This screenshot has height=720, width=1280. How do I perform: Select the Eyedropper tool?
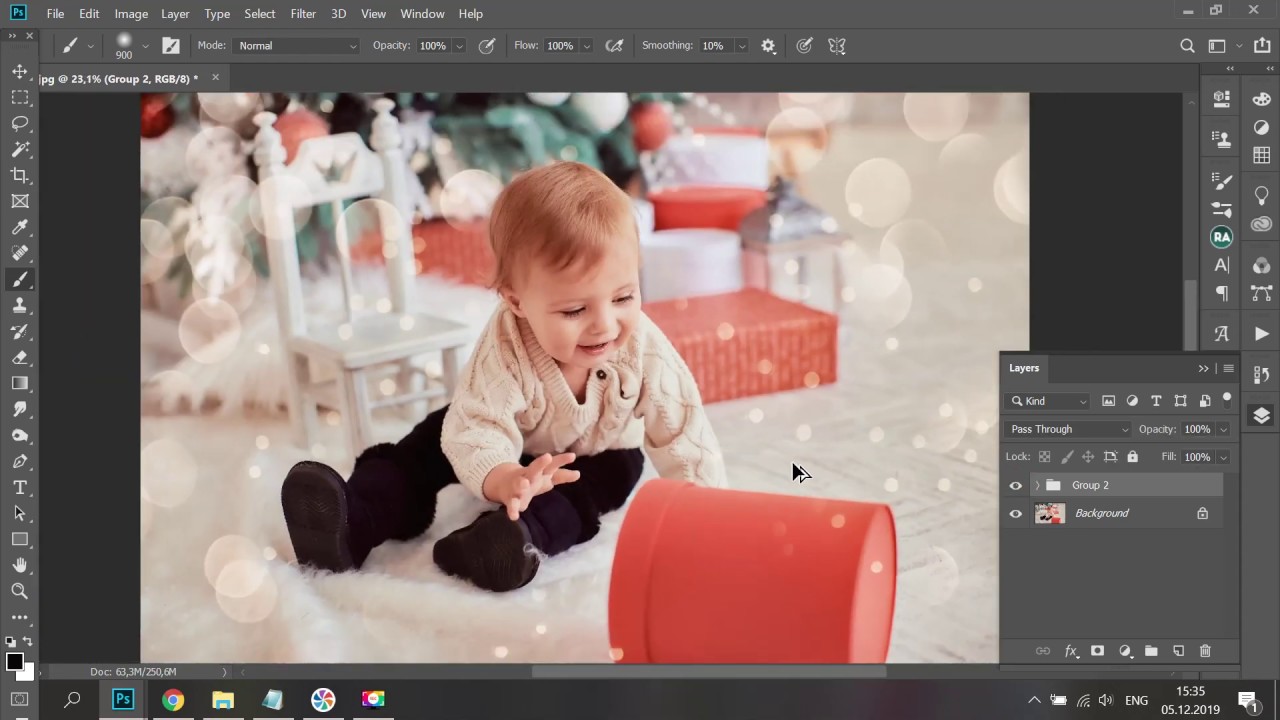click(19, 227)
